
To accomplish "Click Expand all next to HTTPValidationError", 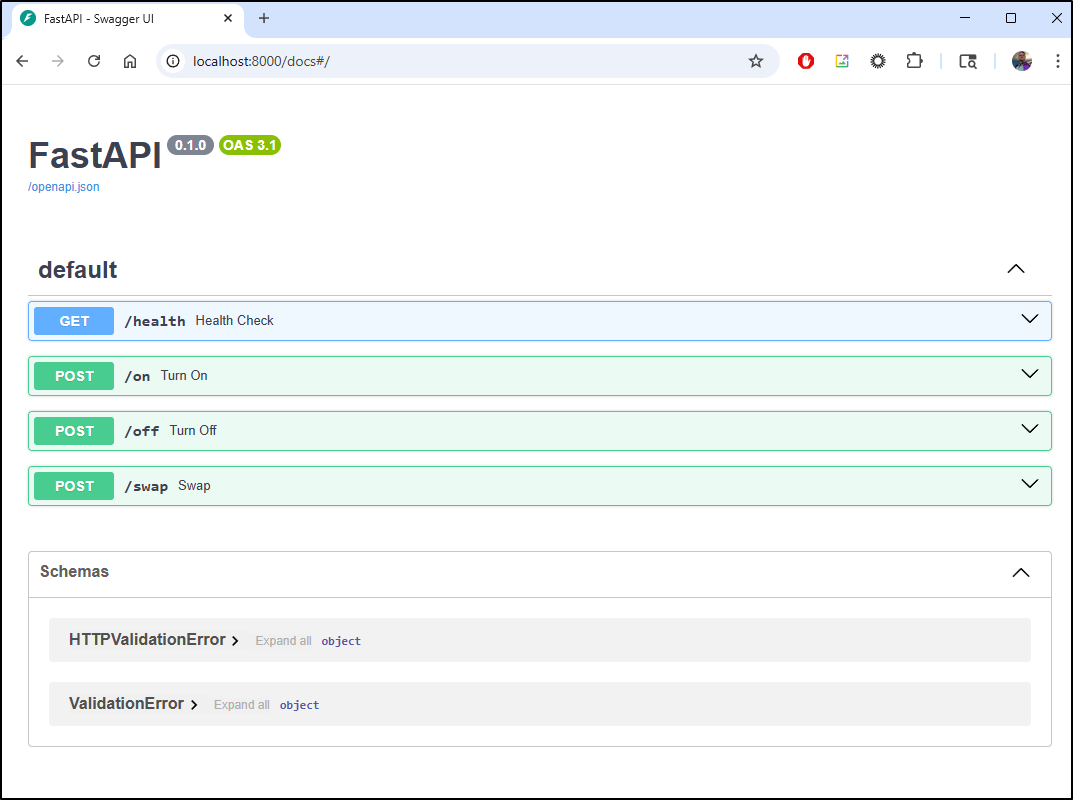I will click(283, 641).
